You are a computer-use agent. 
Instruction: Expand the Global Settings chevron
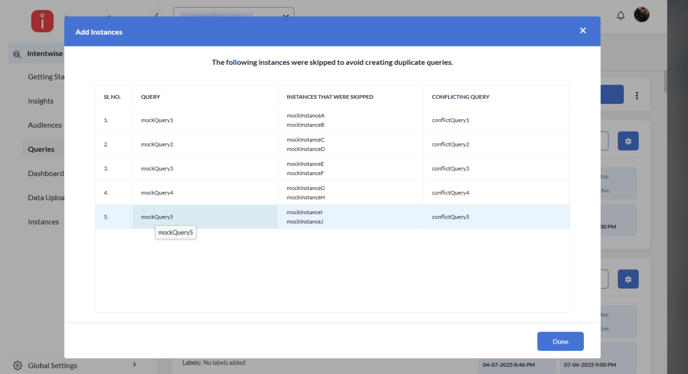tap(134, 364)
